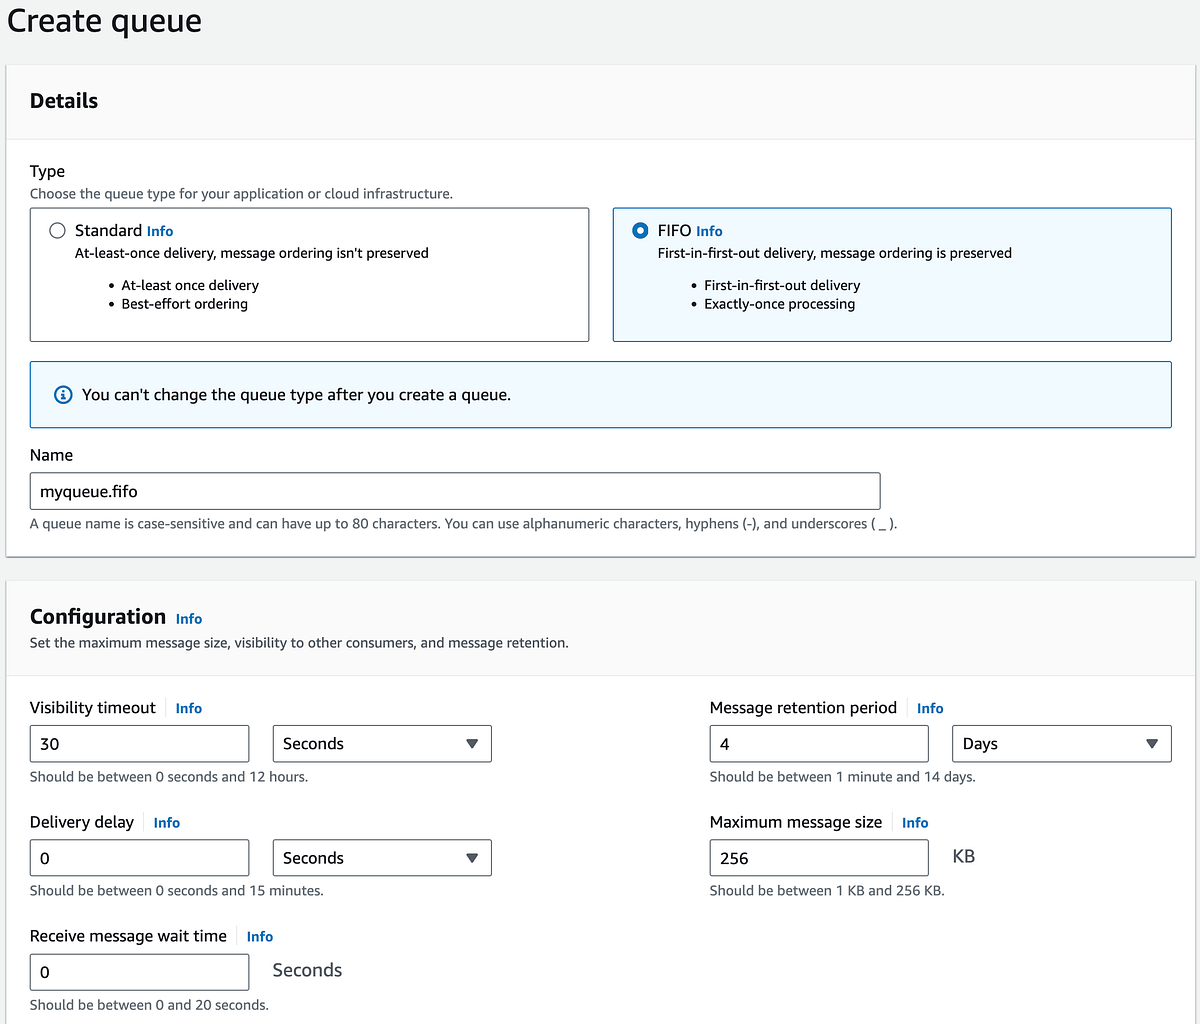This screenshot has height=1024, width=1200.
Task: Click the circled-i icon in the notice banner
Action: (x=63, y=394)
